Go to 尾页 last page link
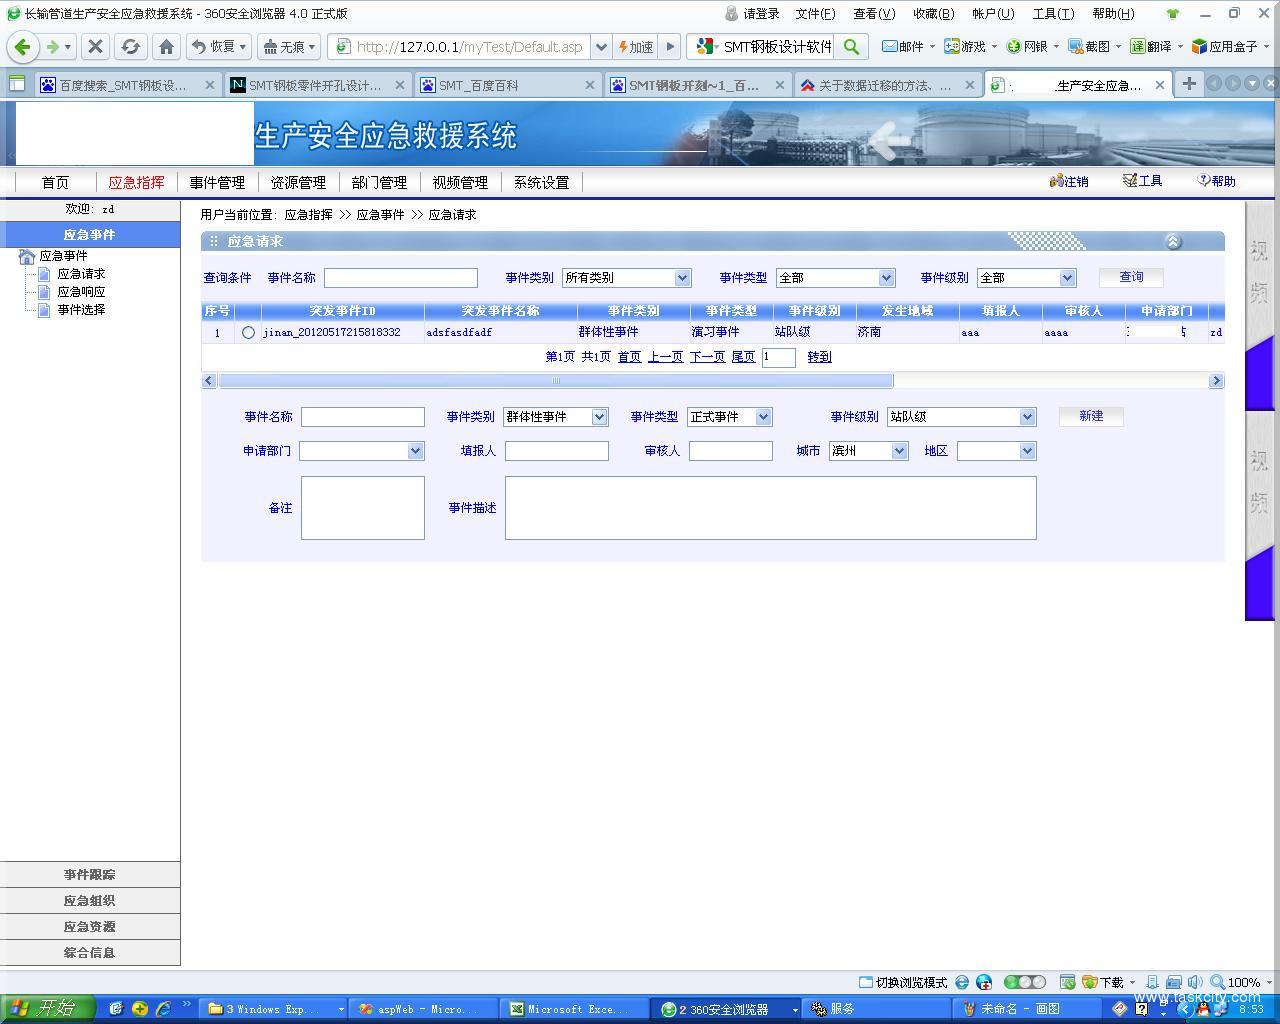Viewport: 1280px width, 1024px height. [x=743, y=357]
